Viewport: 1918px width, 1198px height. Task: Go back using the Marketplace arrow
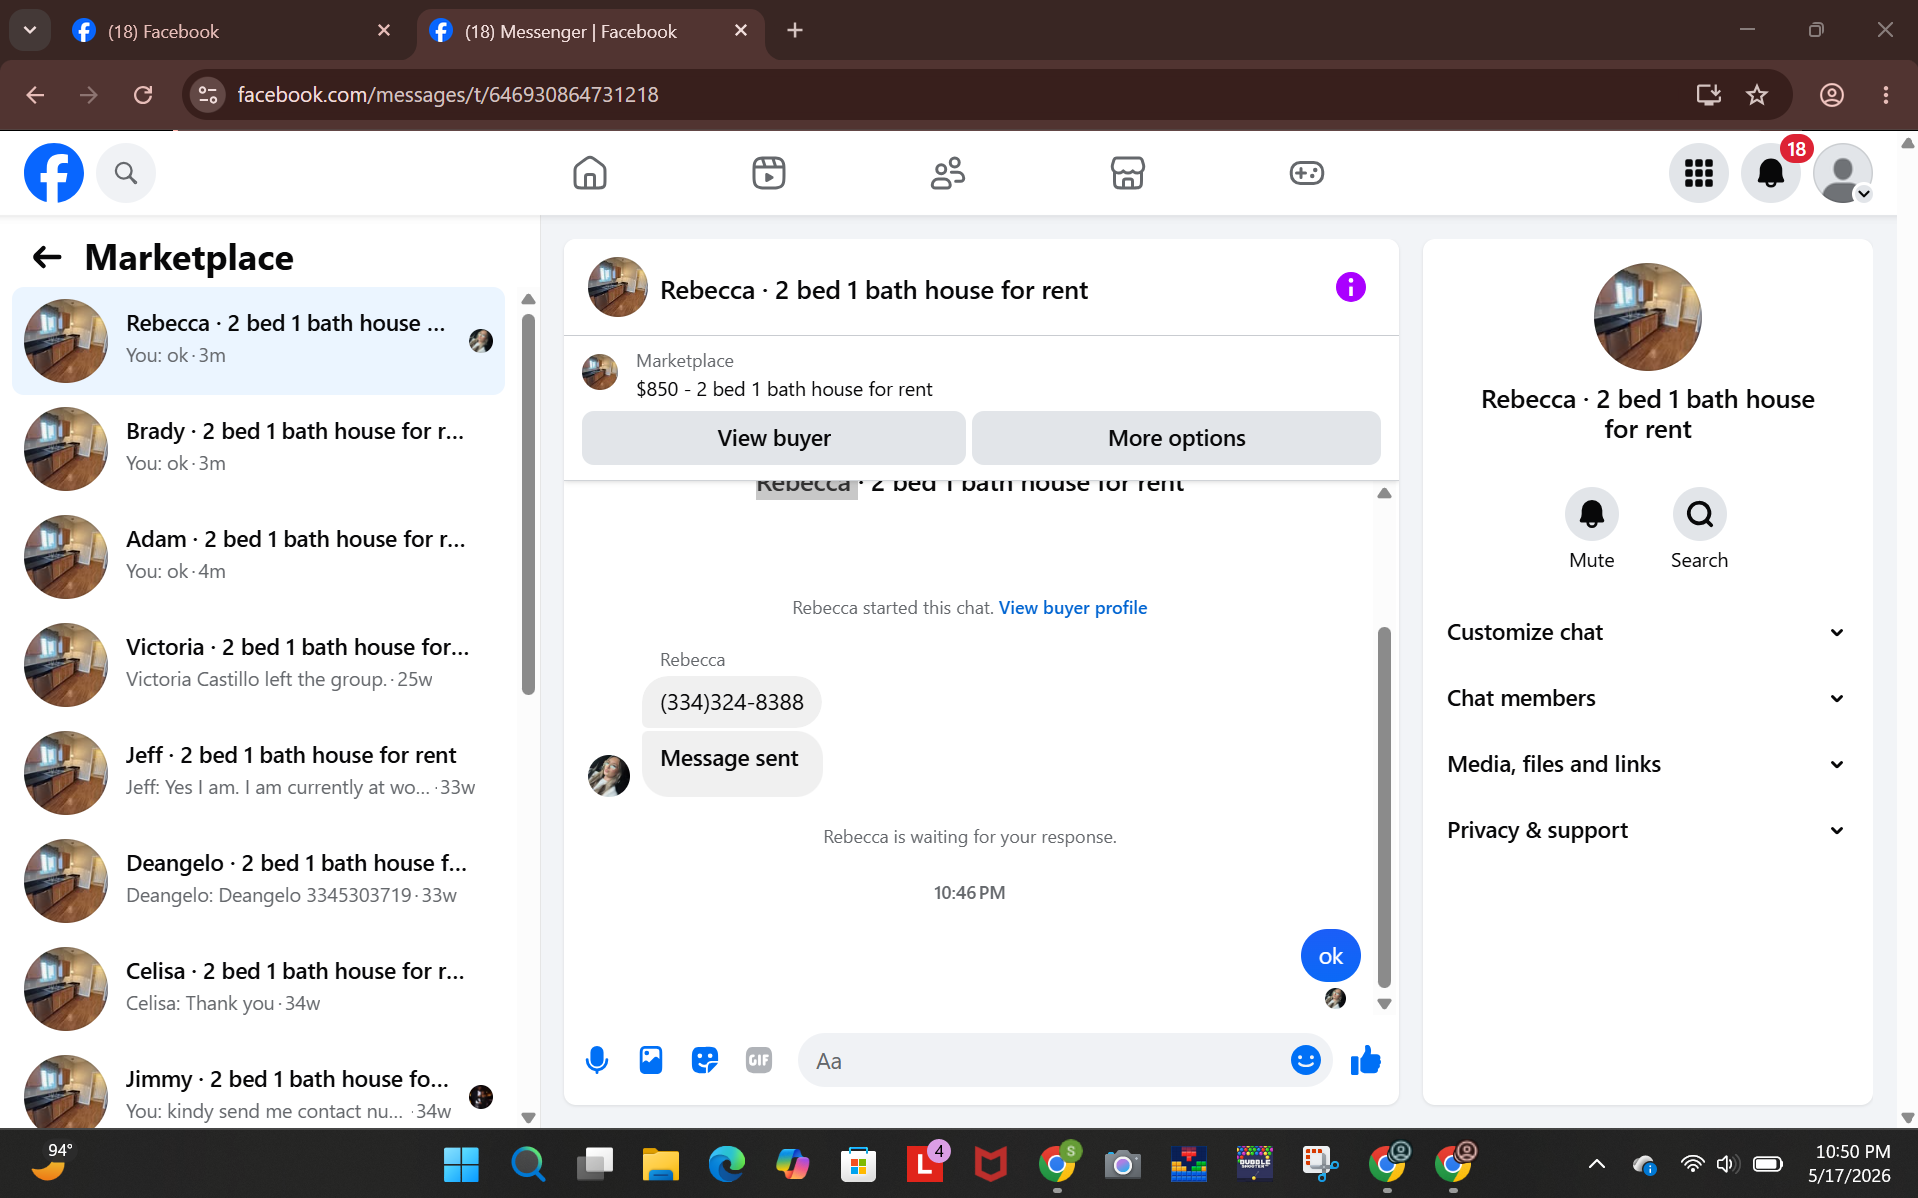pos(47,257)
